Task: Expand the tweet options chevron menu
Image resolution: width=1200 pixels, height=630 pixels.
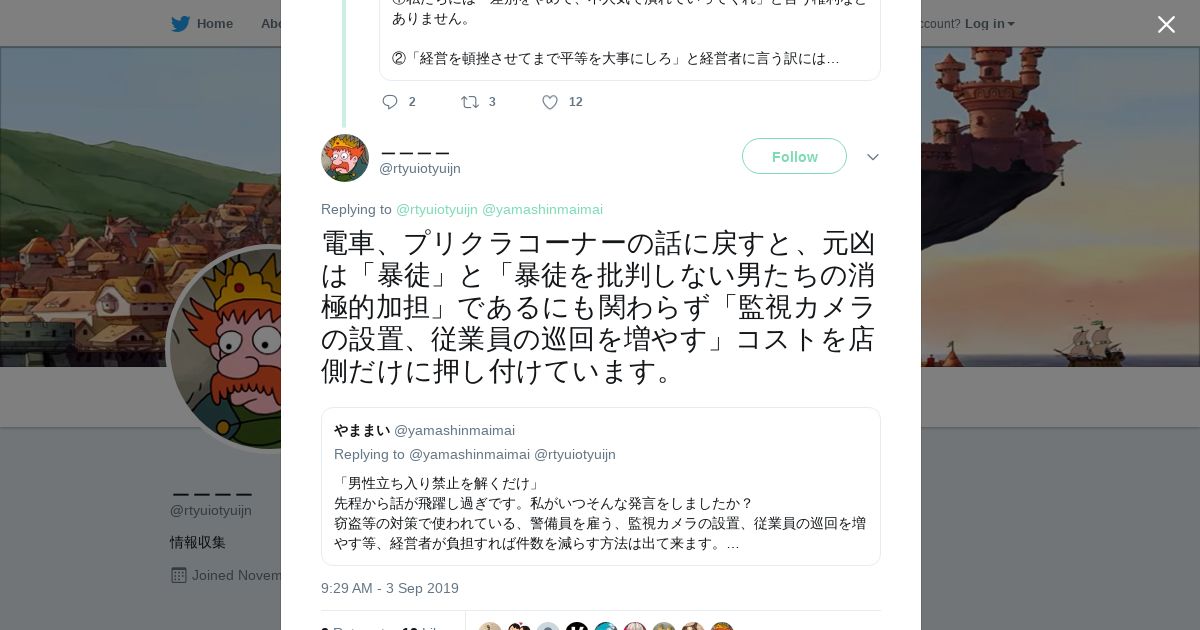Action: pyautogui.click(x=872, y=157)
